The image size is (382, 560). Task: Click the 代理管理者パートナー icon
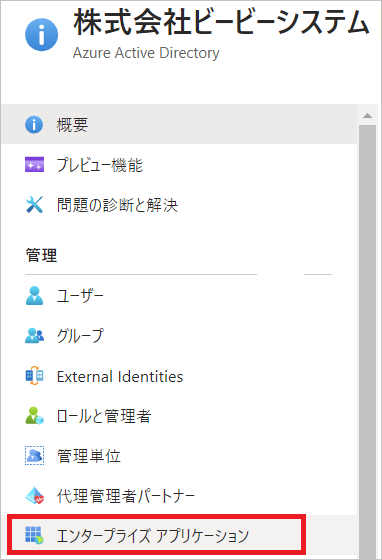pyautogui.click(x=35, y=495)
